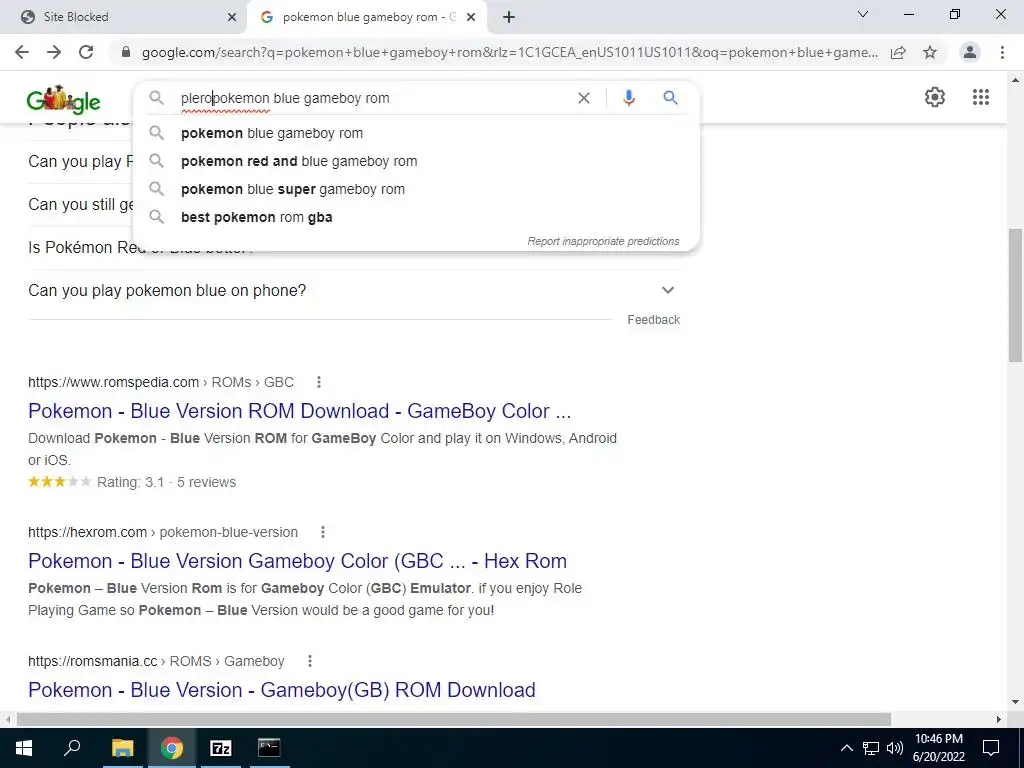Click the taskbar clock showing 10:46 PM
The width and height of the screenshot is (1024, 768).
938,748
